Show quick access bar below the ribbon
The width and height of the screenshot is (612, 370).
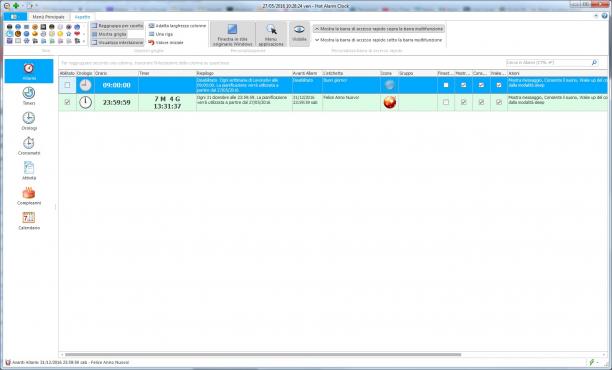(x=379, y=40)
